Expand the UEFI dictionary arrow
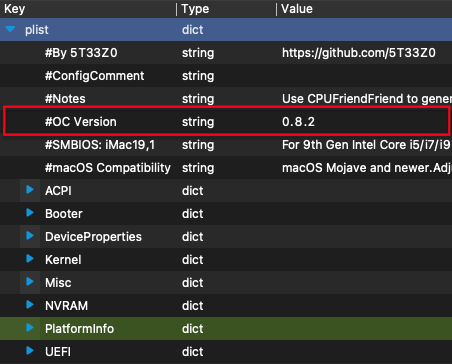Screen dimensions: 452x364 tap(30, 351)
